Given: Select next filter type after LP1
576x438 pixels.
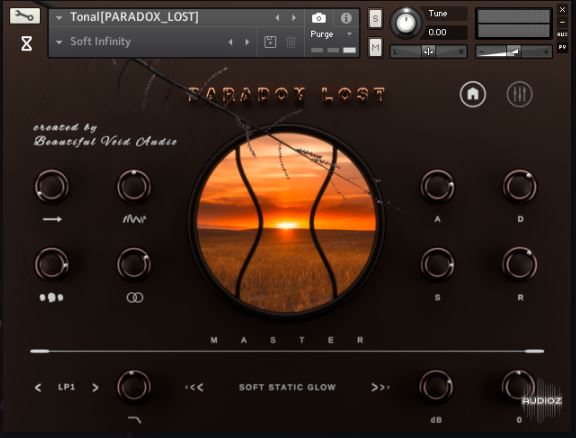Looking at the screenshot, I should click(95, 387).
